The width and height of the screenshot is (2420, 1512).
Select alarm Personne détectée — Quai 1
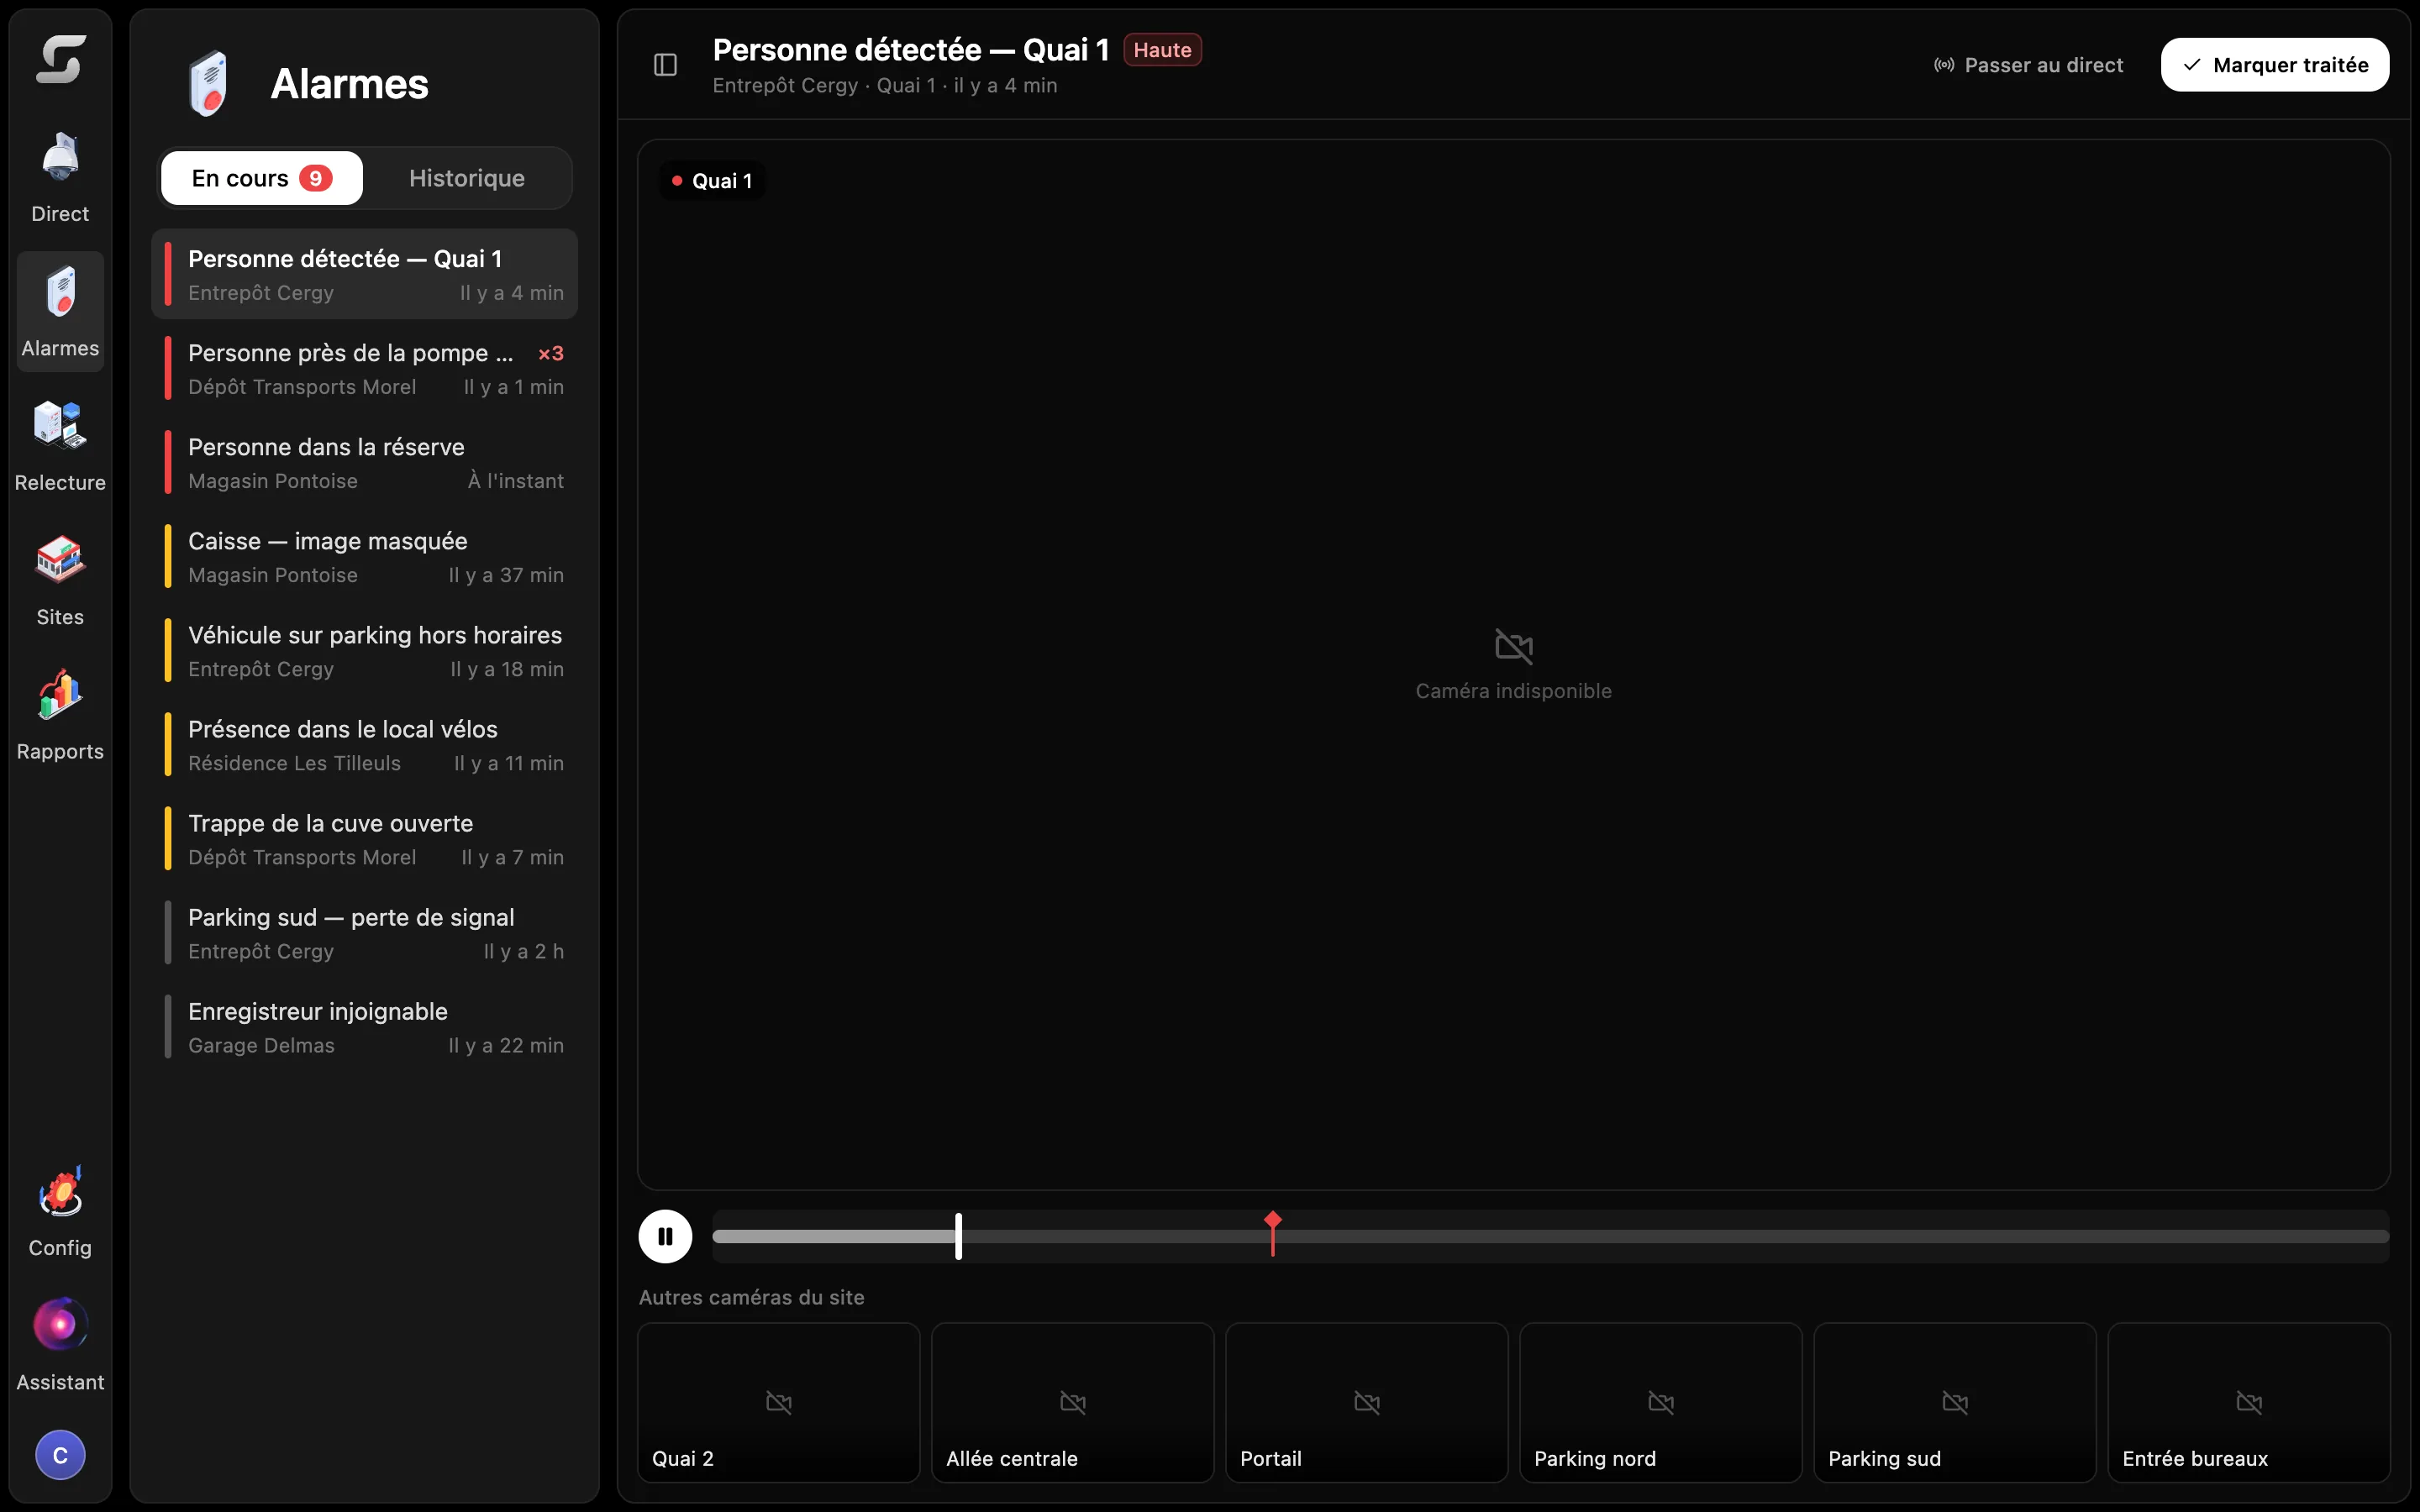click(x=365, y=274)
